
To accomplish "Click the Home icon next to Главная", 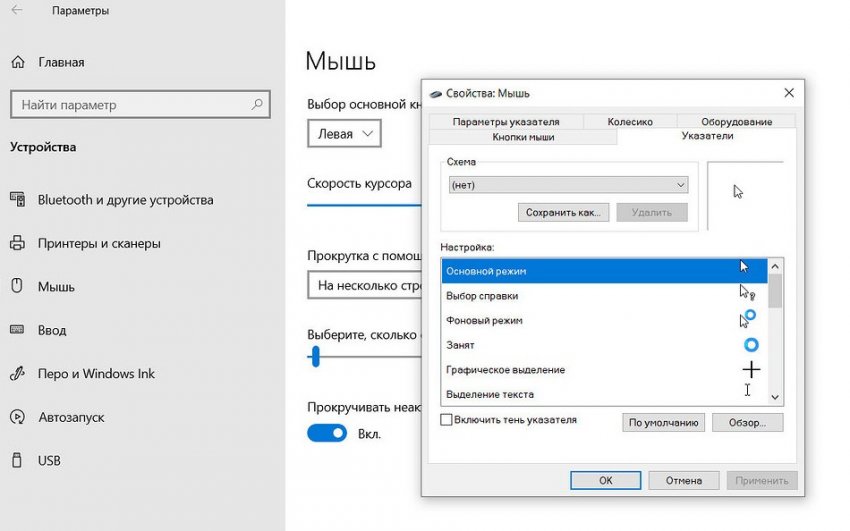I will click(17, 61).
